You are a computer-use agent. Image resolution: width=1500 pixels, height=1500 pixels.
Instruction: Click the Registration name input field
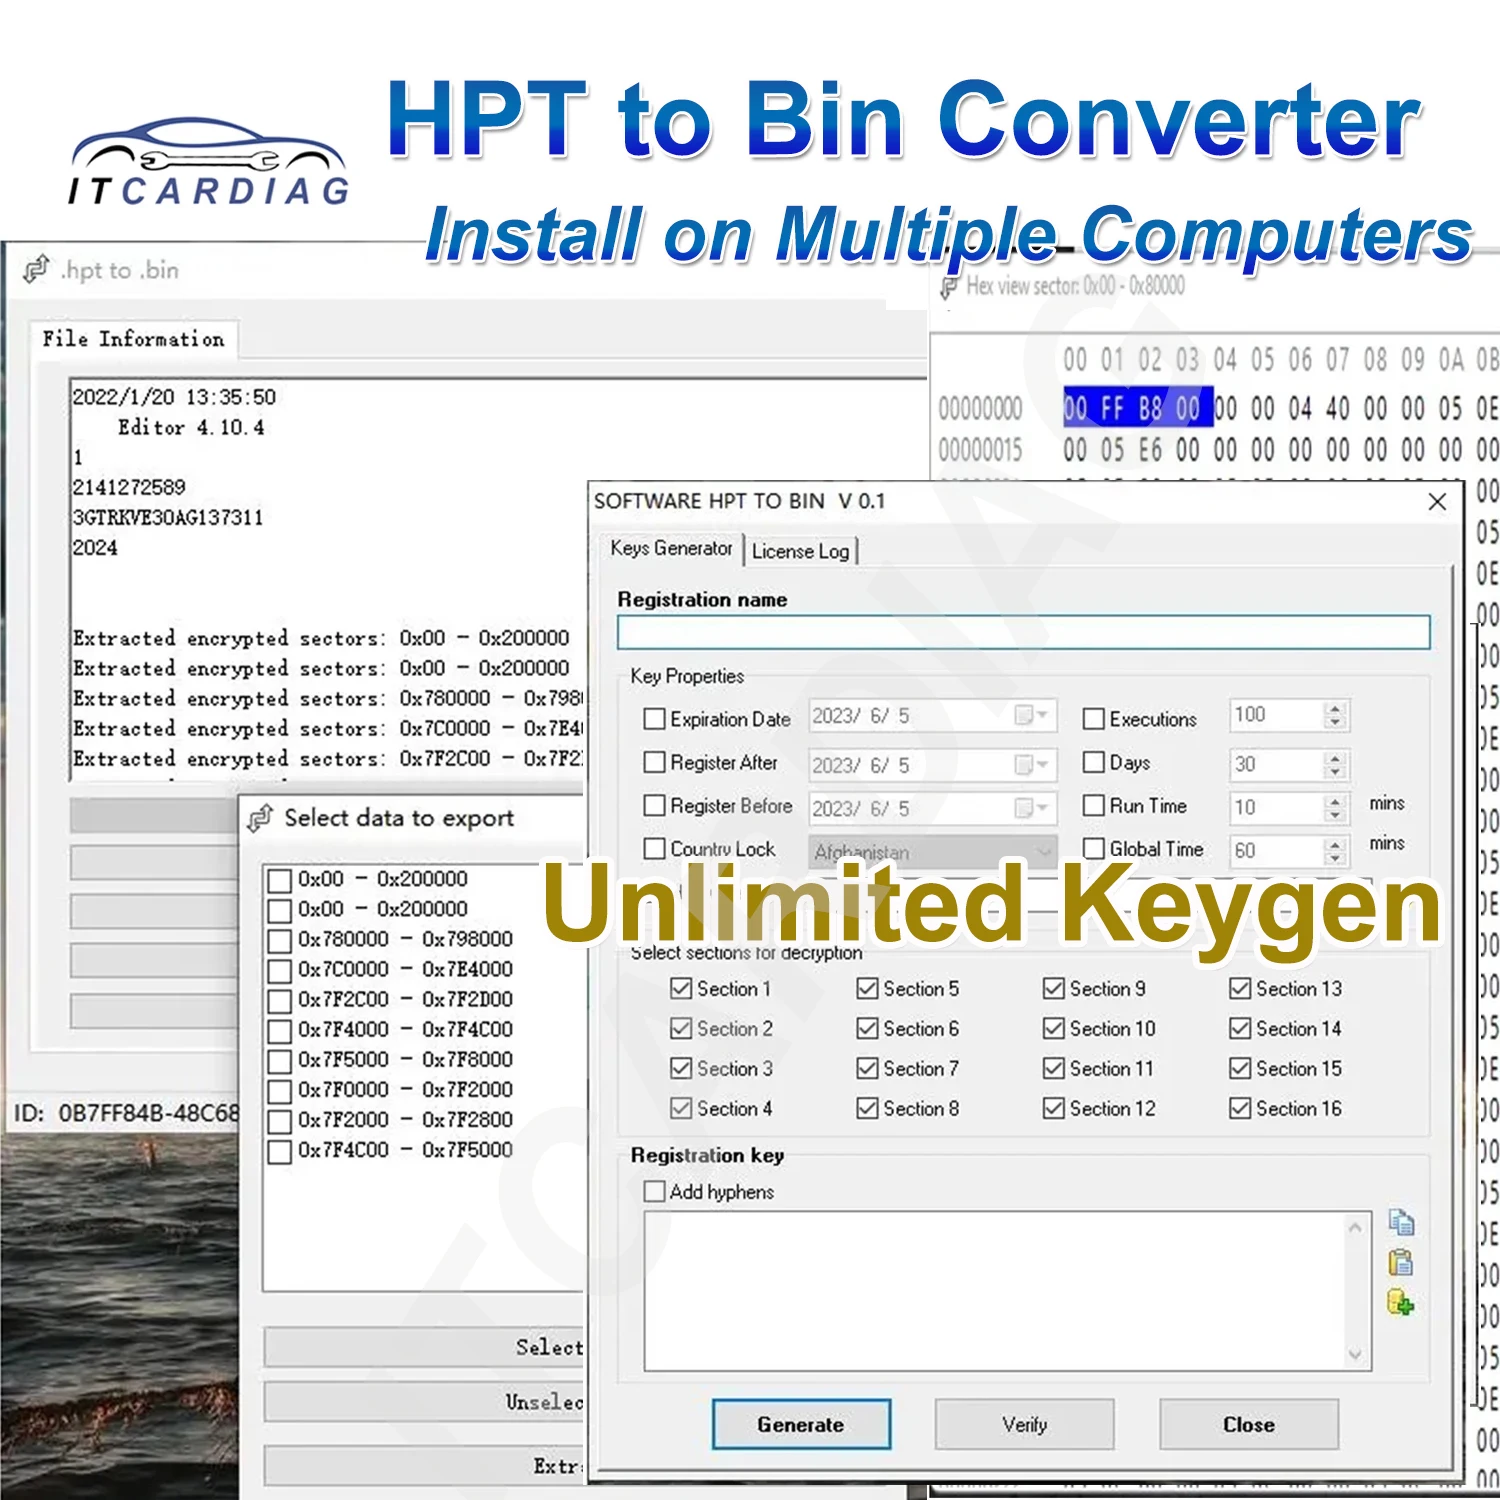point(1024,632)
